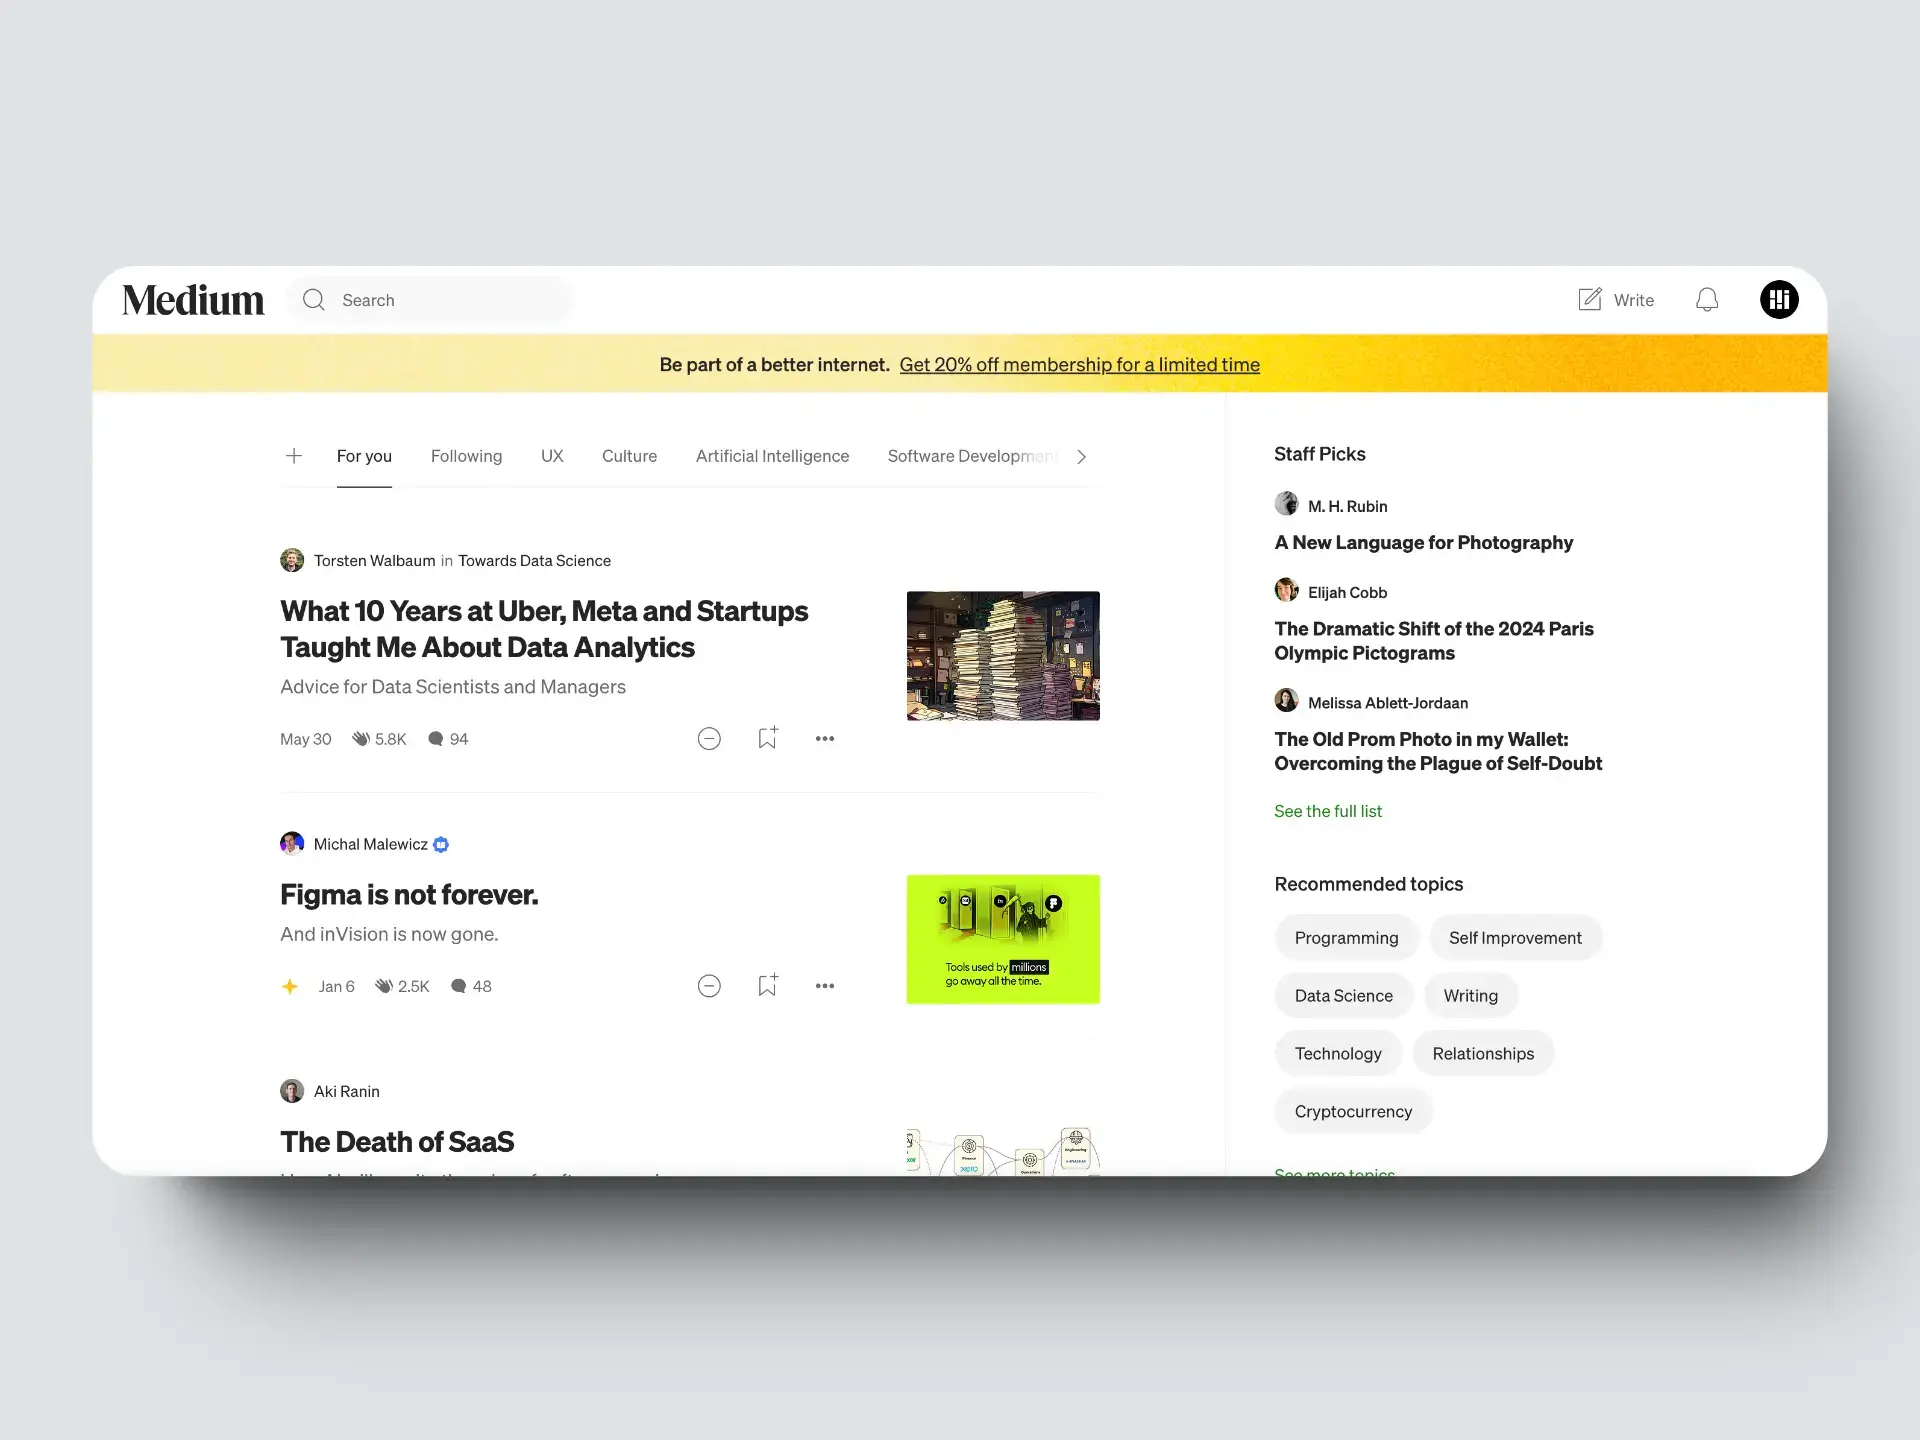This screenshot has width=1920, height=1440.
Task: Click the search icon to open search
Action: [313, 298]
